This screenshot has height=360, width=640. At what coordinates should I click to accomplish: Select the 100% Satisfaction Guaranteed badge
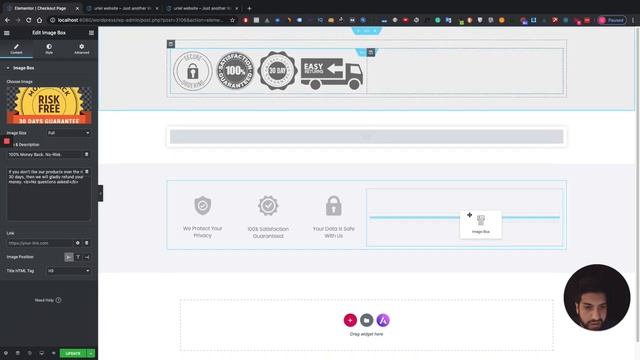pos(235,71)
